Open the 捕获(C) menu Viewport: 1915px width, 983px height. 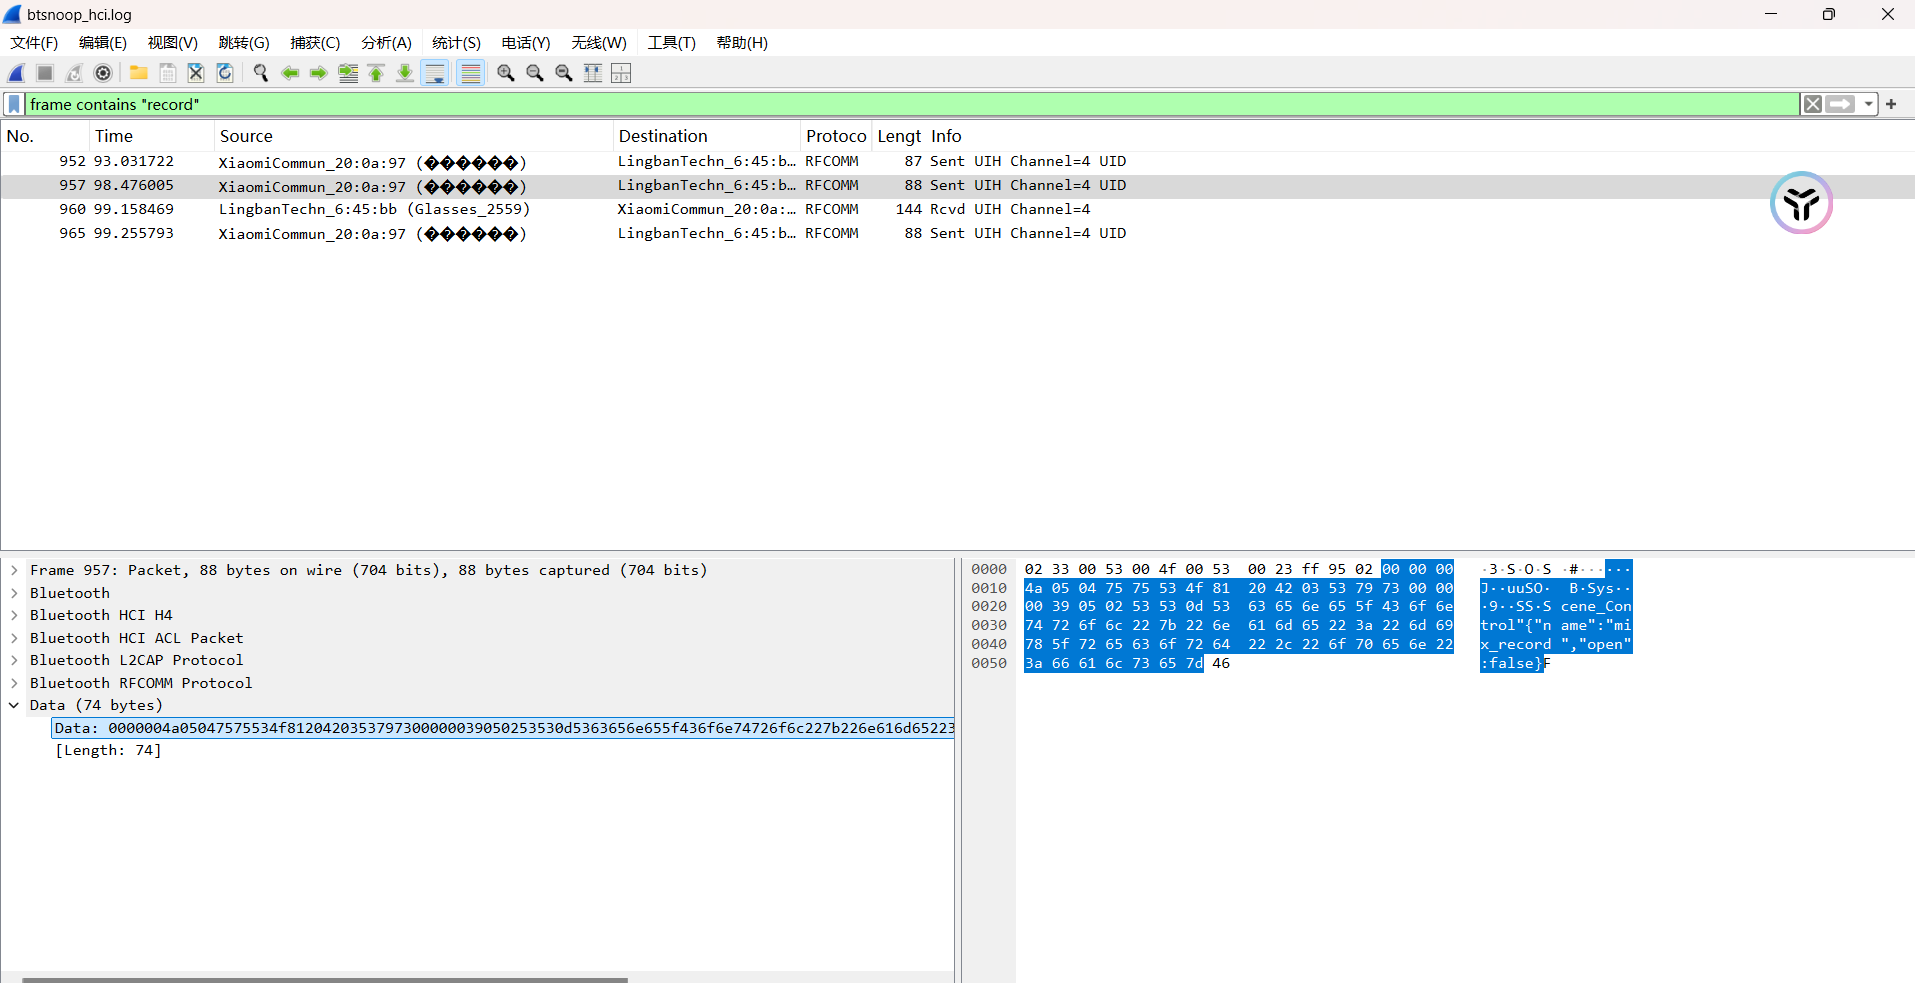click(x=315, y=43)
